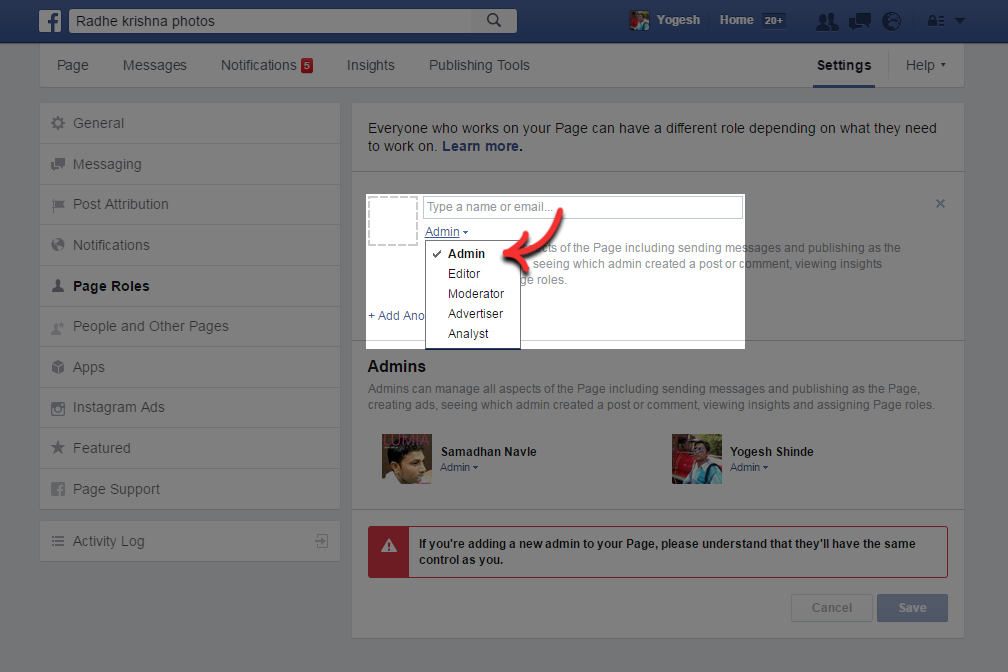Open the Page Support section
Screen dimensions: 1008x672
pos(190,489)
